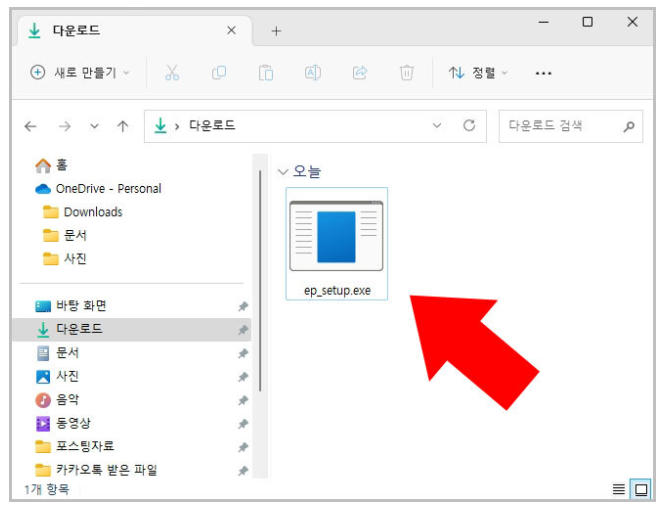Close the 다운로드 tab
Screen dimensions: 661x510
231,30
